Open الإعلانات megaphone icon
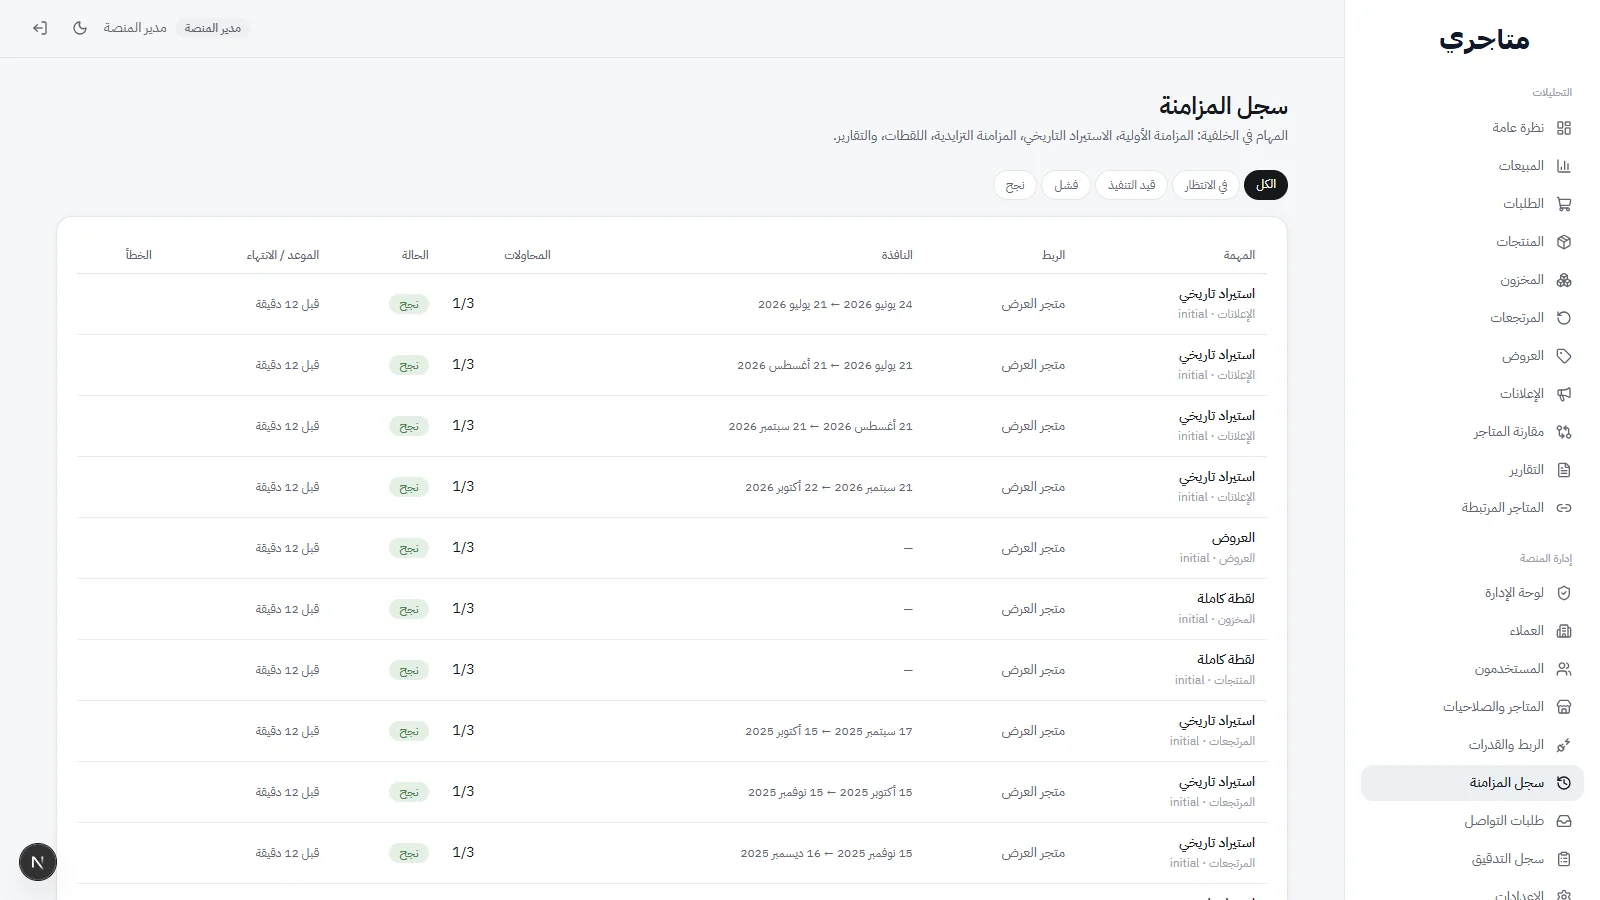 click(x=1564, y=394)
